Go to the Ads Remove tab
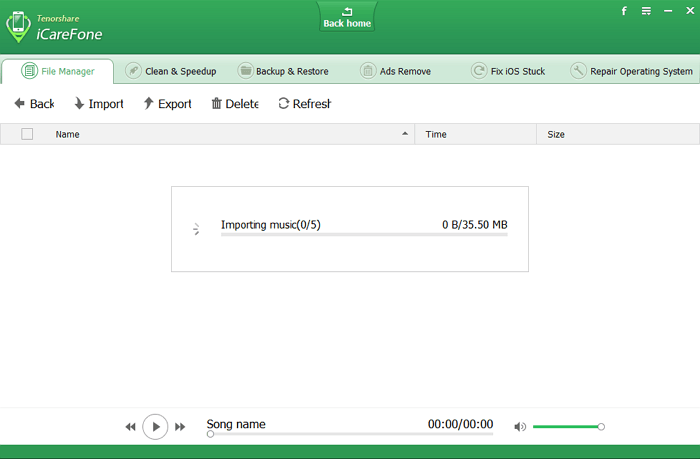Viewport: 700px width, 459px height. click(x=395, y=71)
